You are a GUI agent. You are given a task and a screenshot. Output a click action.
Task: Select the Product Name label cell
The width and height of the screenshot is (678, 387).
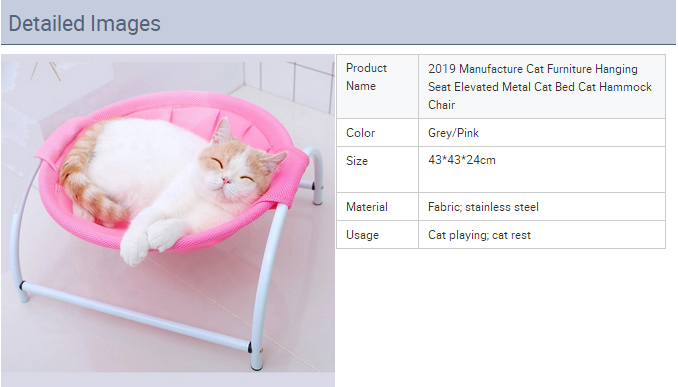[x=377, y=86]
